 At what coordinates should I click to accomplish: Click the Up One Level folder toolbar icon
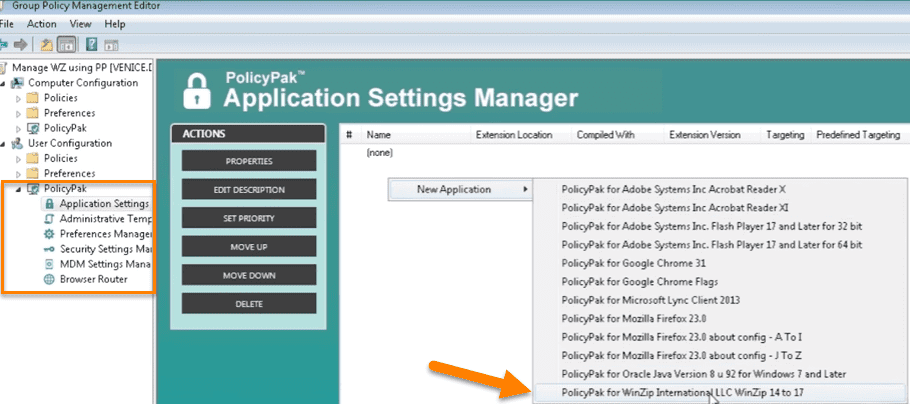(x=47, y=44)
